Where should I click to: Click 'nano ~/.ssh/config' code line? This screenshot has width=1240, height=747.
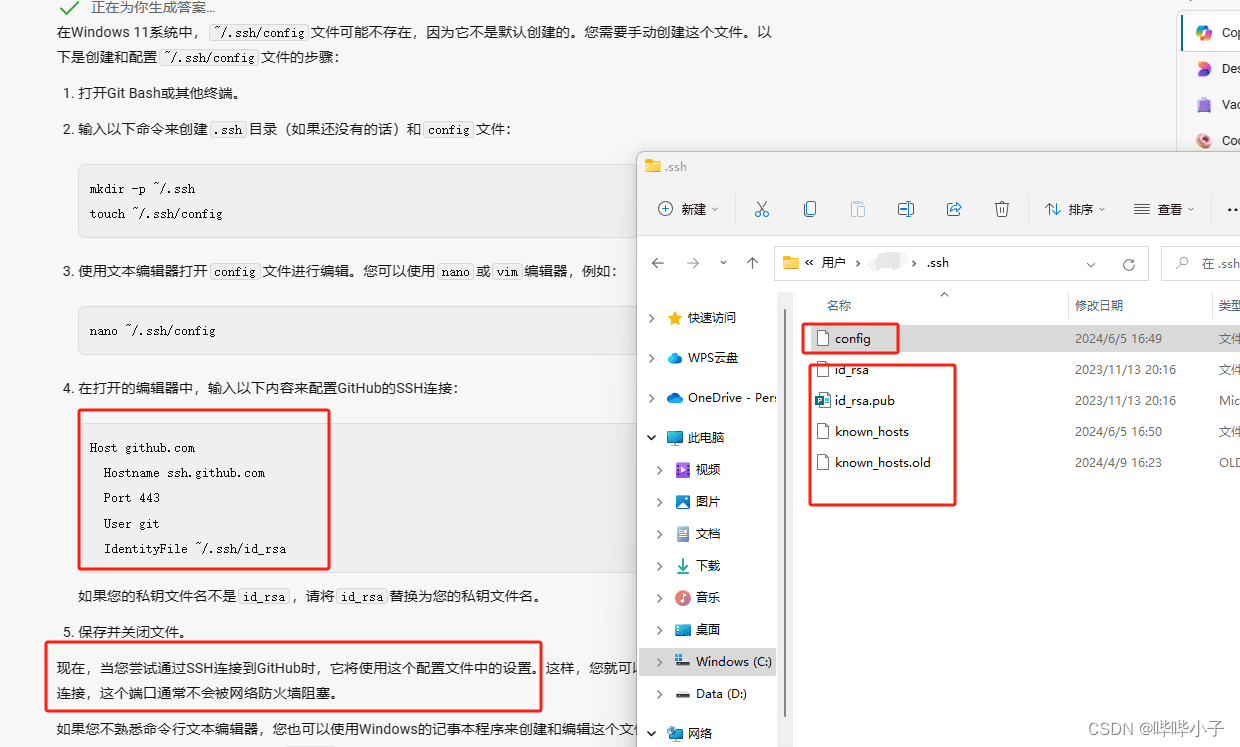[x=152, y=330]
